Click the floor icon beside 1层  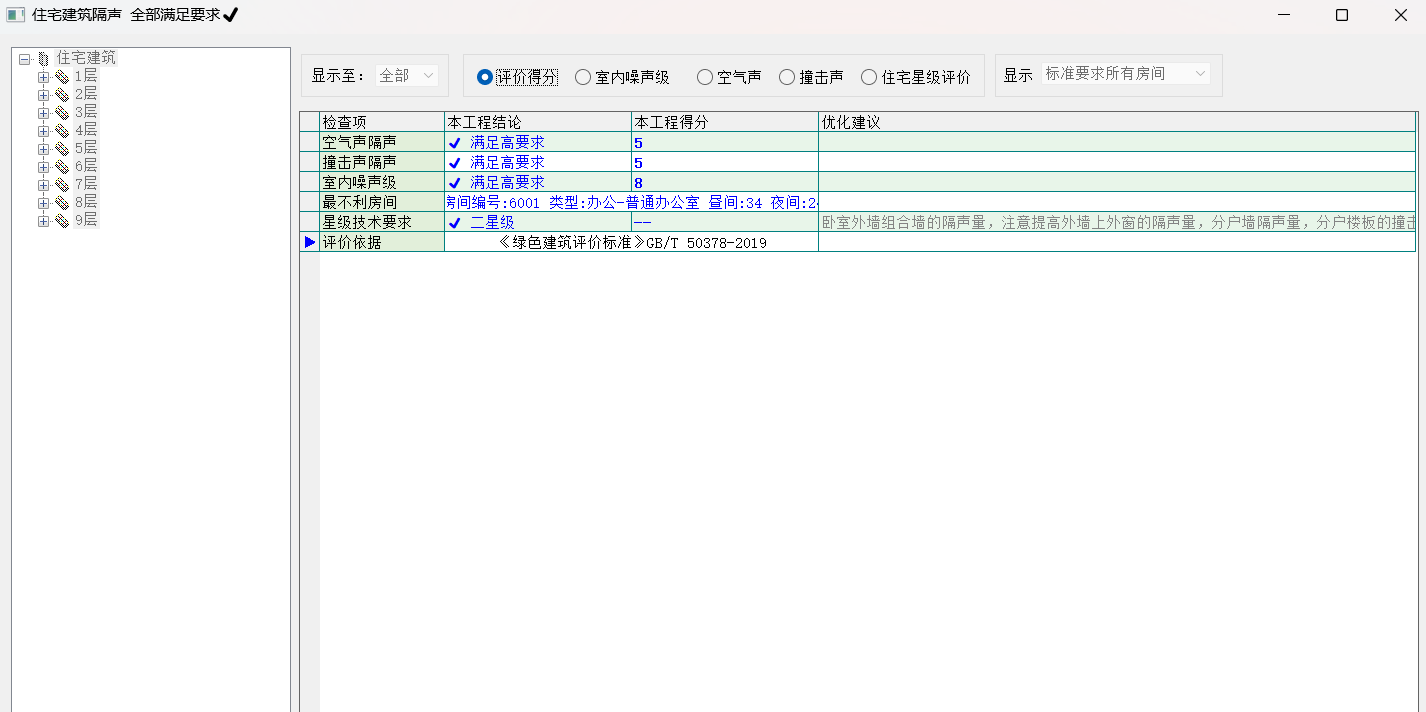pos(62,77)
